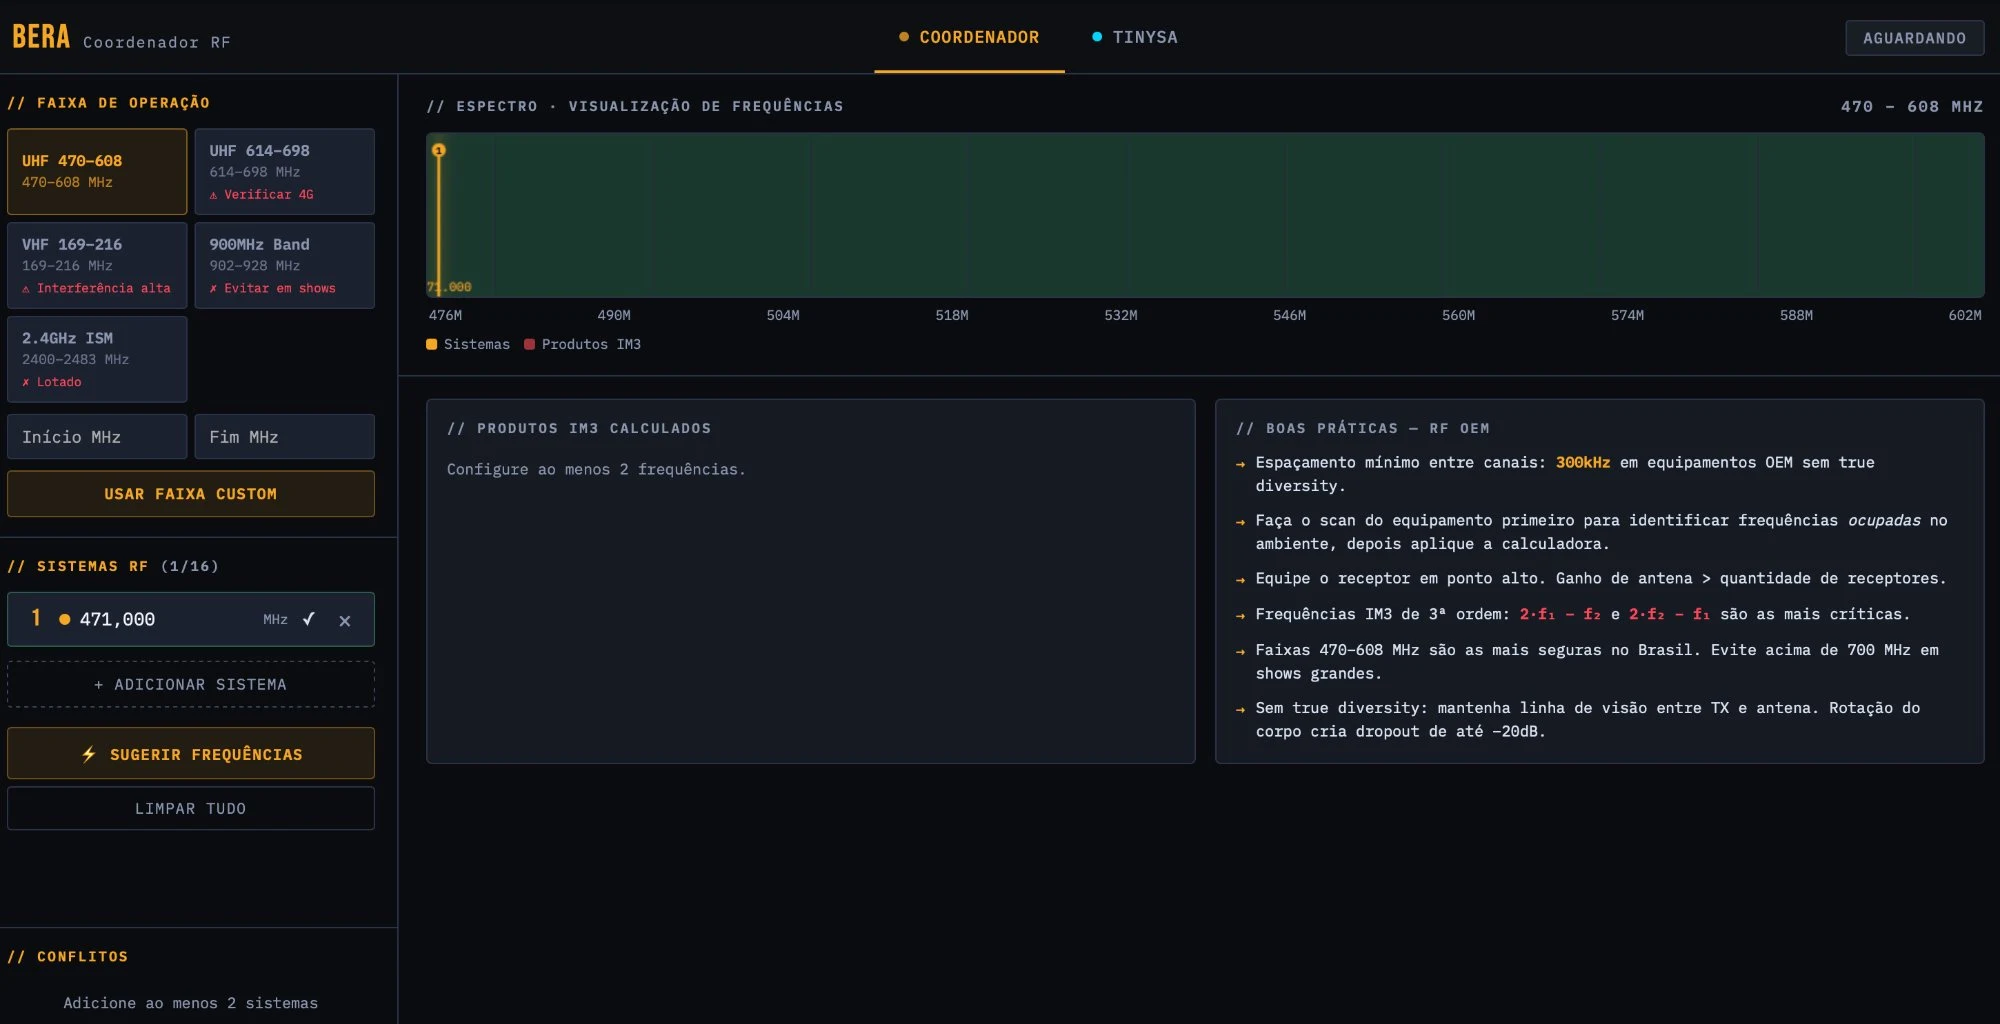
Task: Click the cyan status dot on TINYSA
Action: 1096,36
